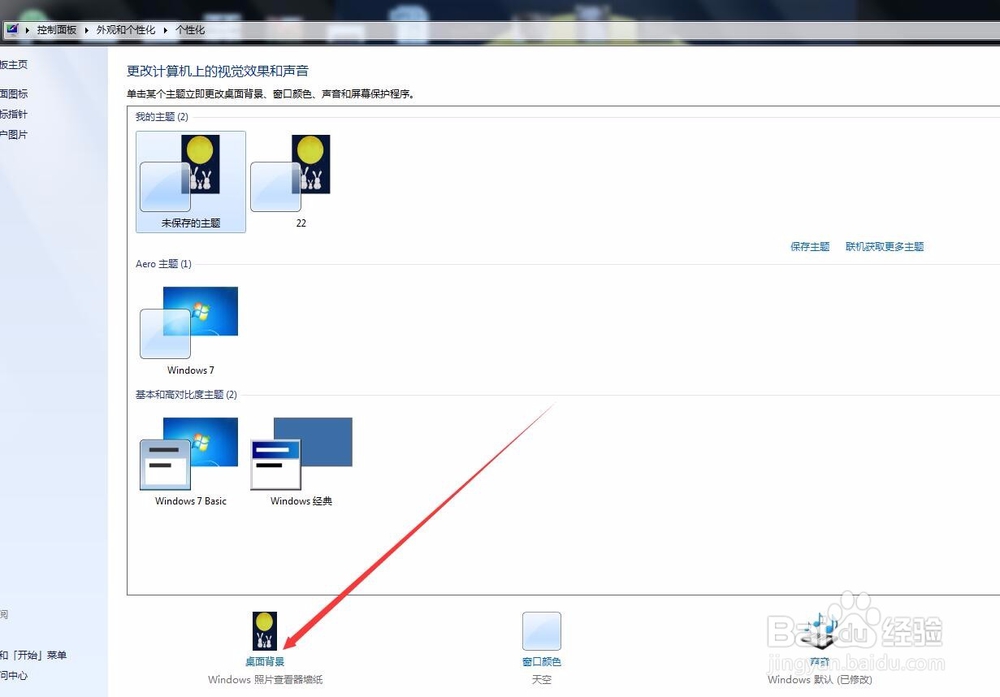Select the unsaved theme 未保存的主题 thumbnail
Screen dimensions: 1000x697
point(191,182)
